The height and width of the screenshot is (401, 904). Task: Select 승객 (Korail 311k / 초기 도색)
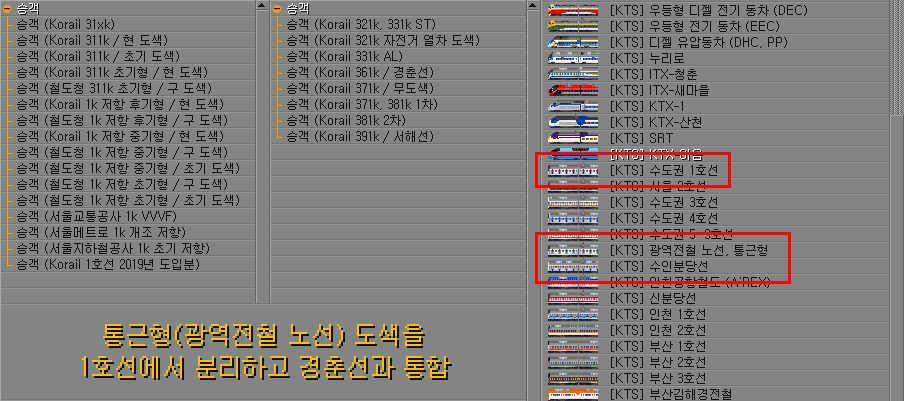tap(97, 56)
